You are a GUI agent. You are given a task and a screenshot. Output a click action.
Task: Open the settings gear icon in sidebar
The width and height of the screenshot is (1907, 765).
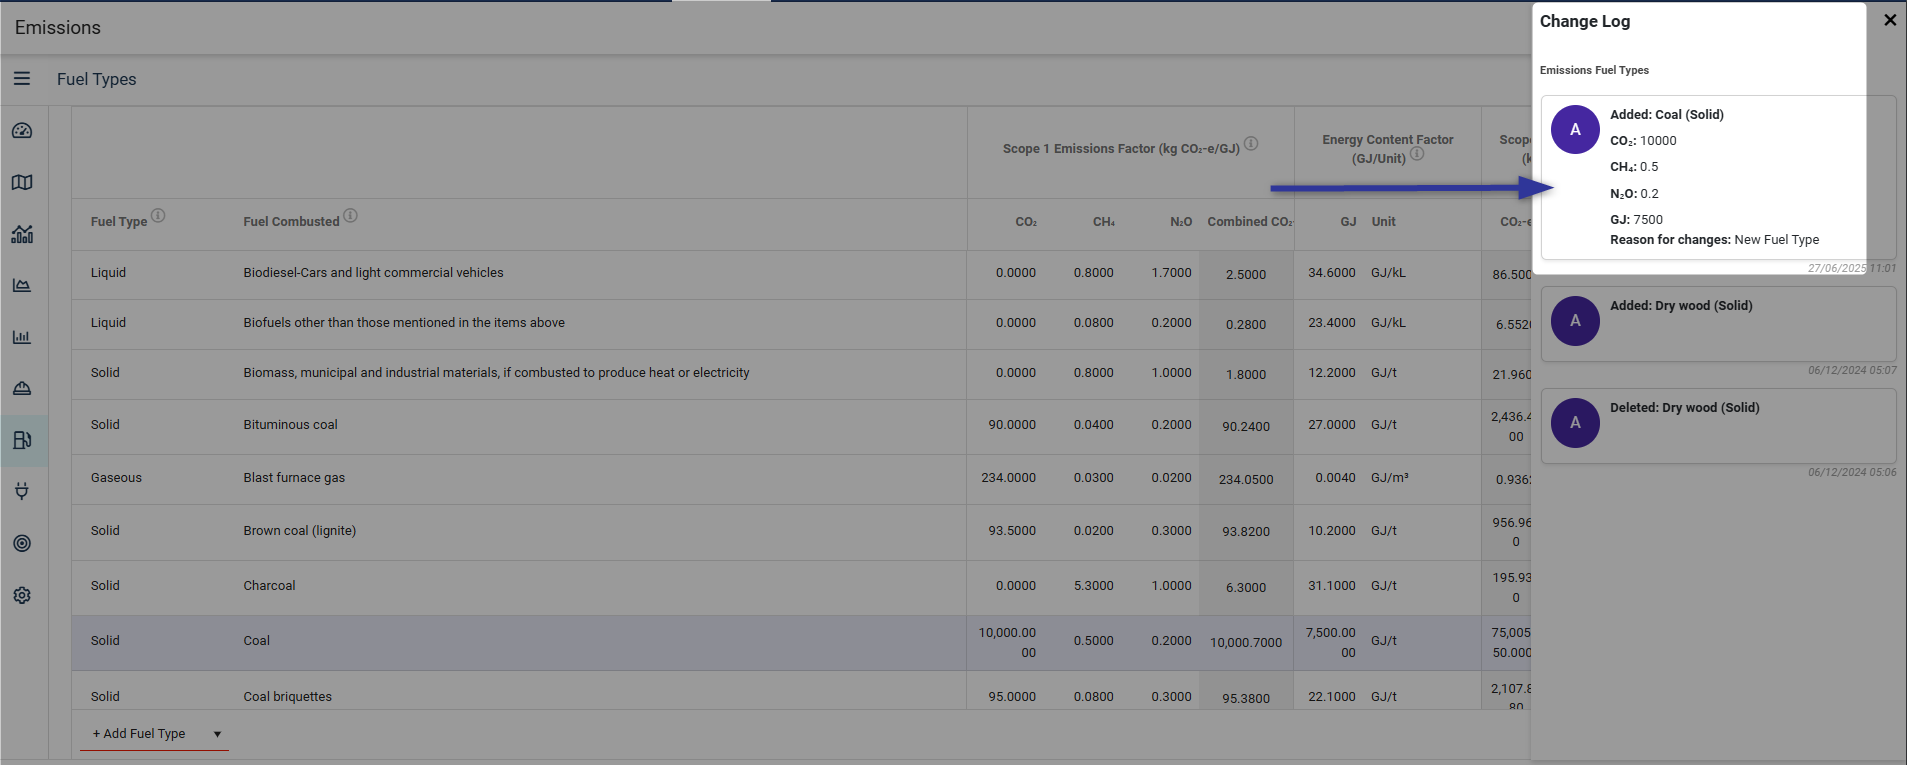(22, 595)
